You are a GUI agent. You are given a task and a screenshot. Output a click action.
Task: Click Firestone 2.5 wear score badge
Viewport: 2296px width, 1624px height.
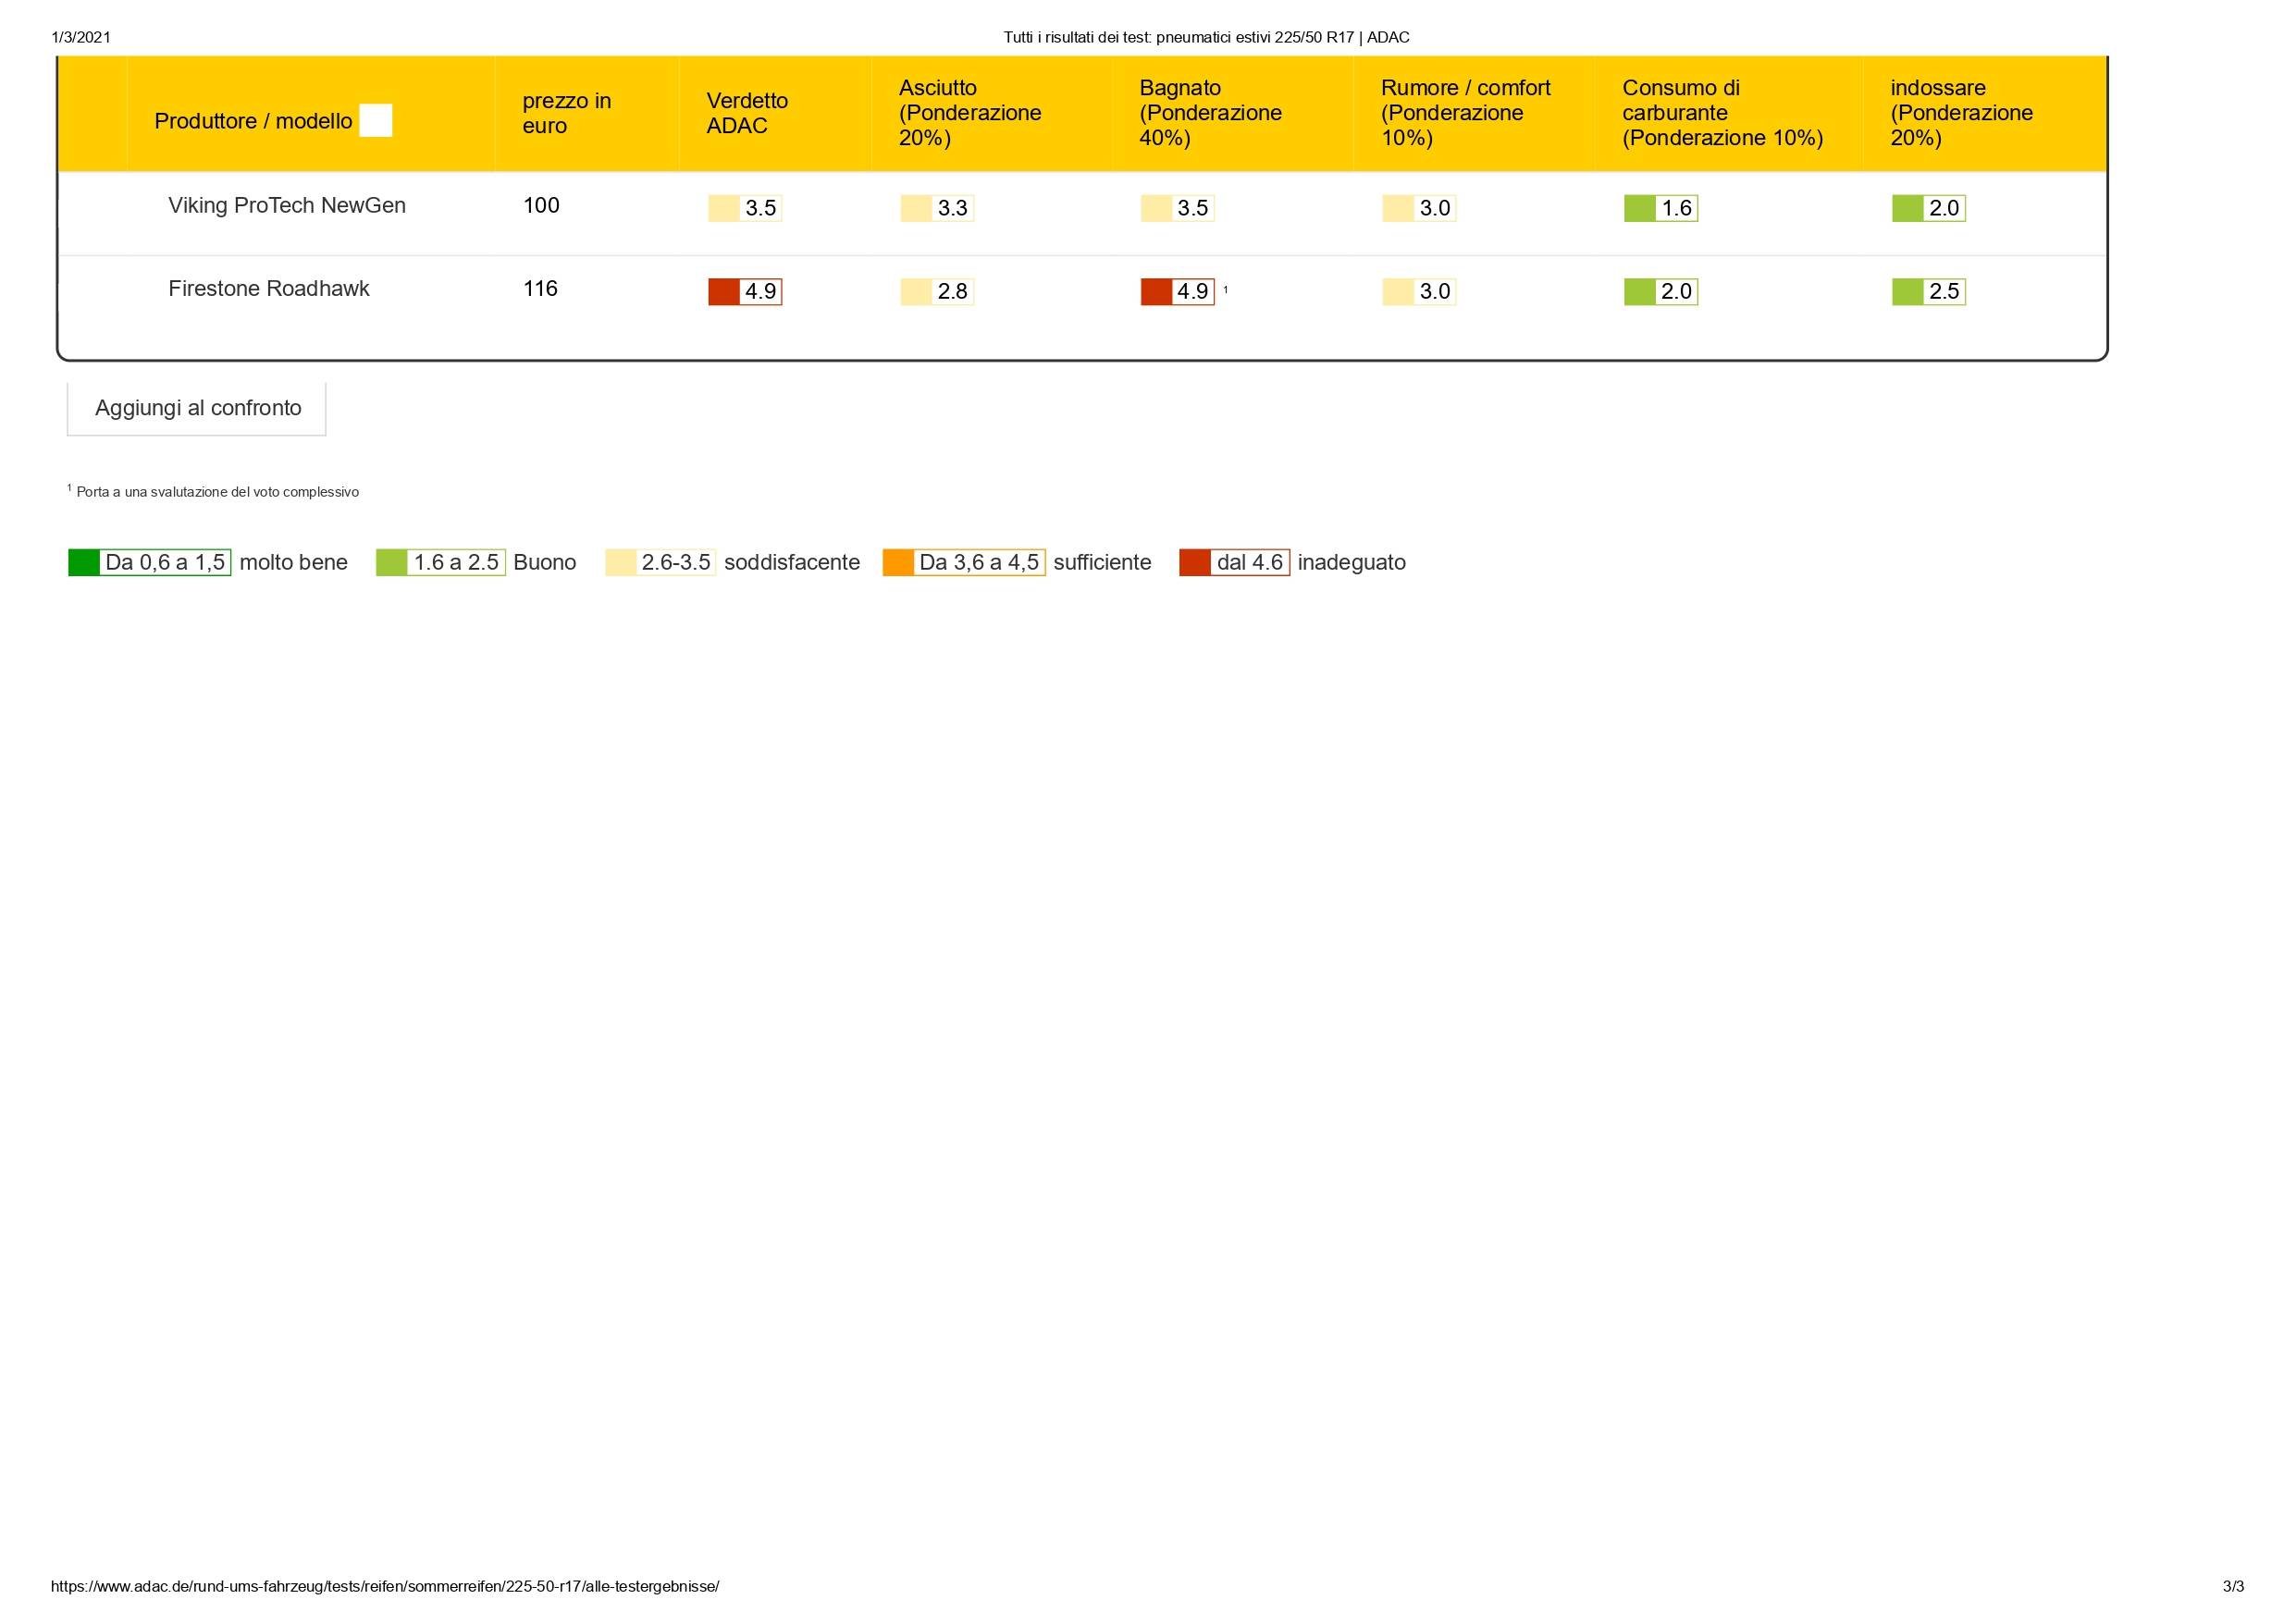coord(1928,292)
